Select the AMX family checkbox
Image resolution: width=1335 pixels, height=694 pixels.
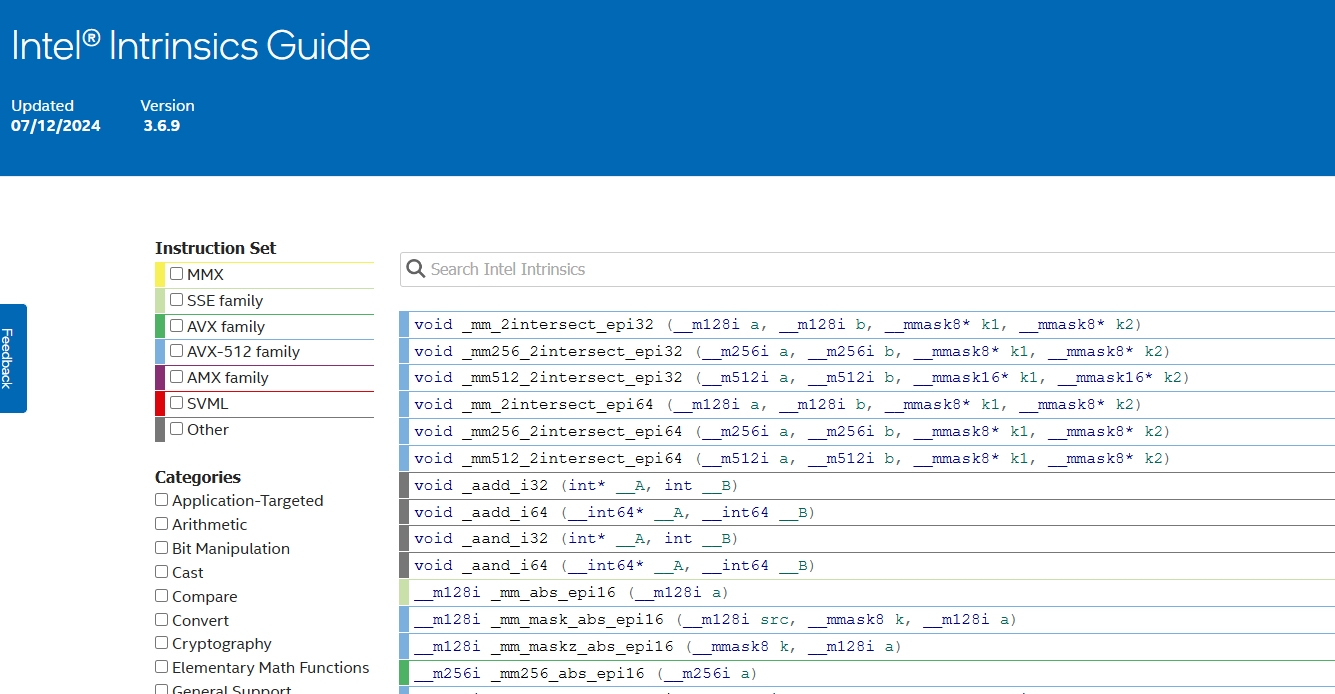pyautogui.click(x=177, y=377)
